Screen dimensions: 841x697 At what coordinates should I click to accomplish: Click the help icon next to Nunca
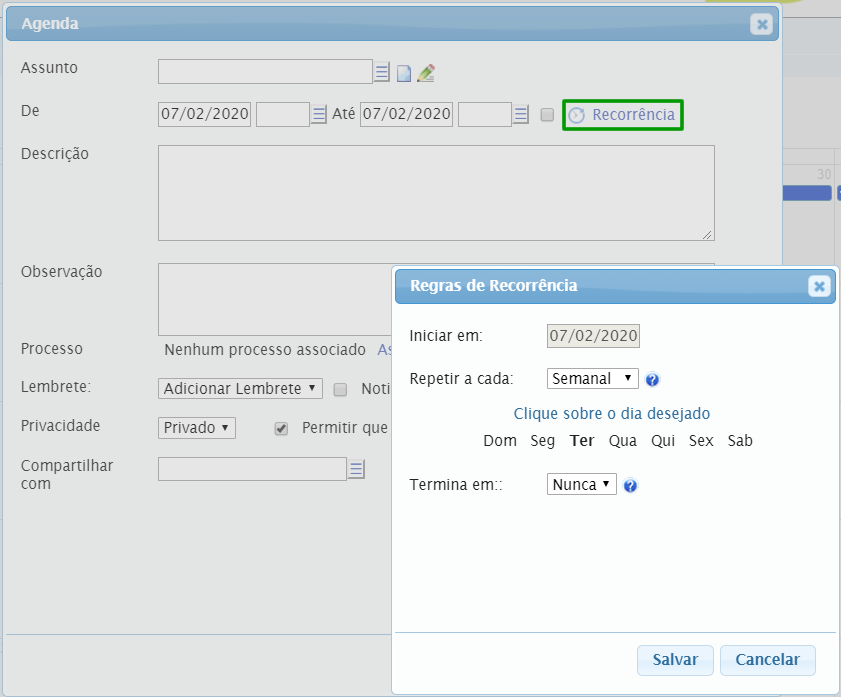coord(630,486)
